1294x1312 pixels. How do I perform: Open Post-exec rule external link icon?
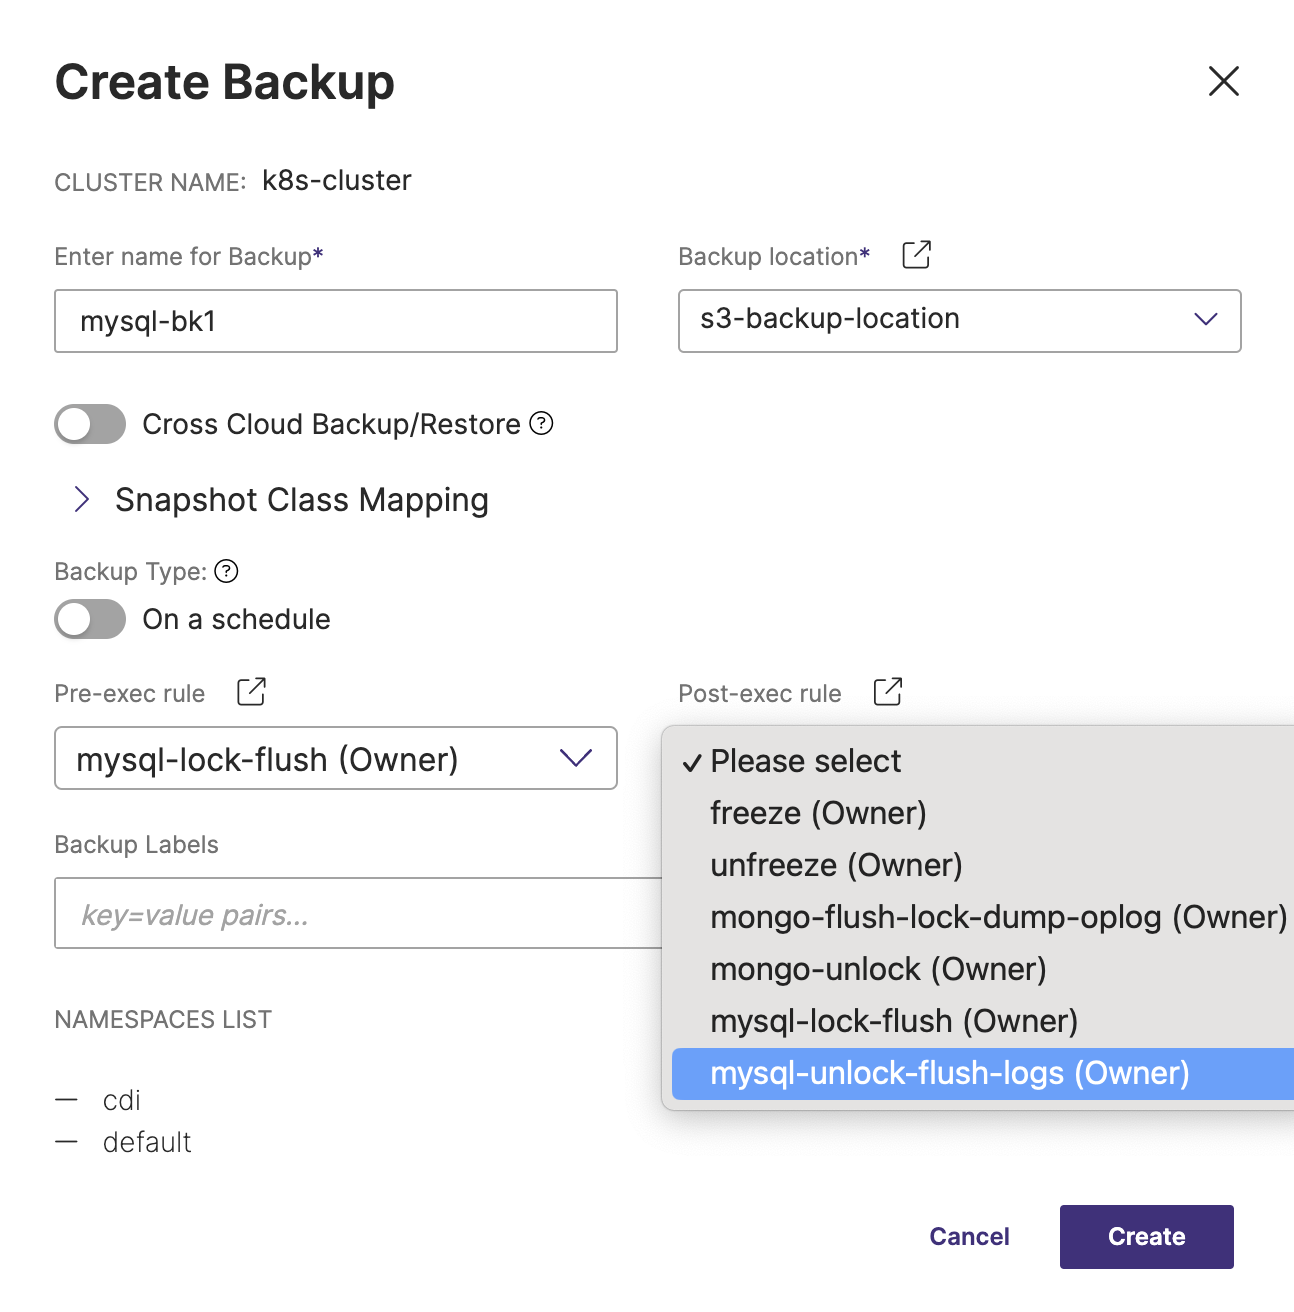coord(887,692)
